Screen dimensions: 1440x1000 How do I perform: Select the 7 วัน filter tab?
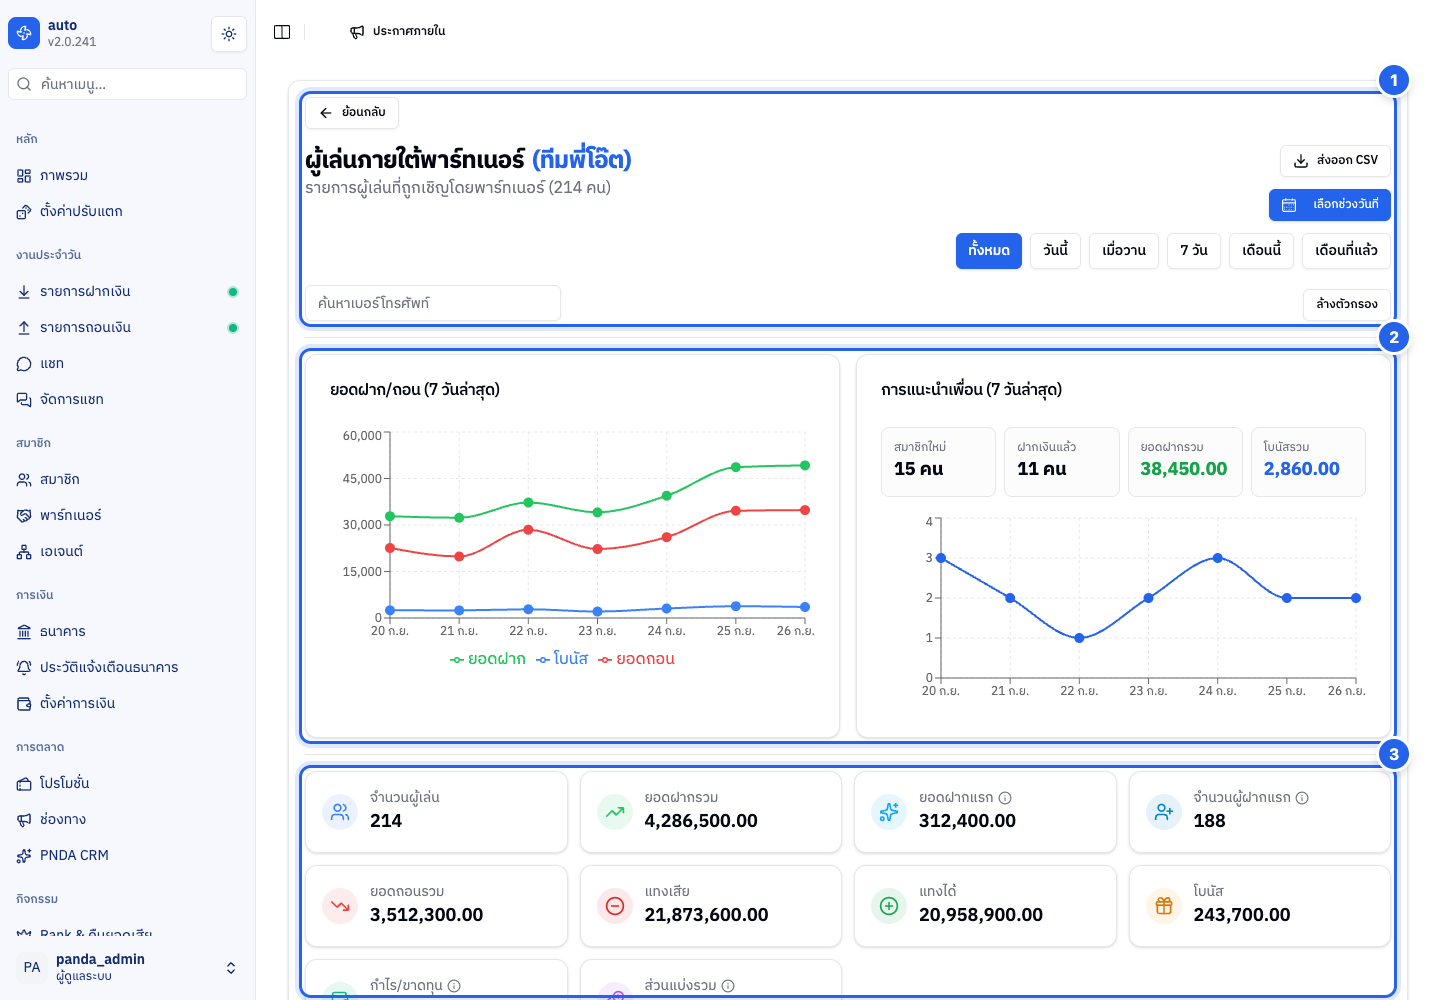pyautogui.click(x=1193, y=251)
